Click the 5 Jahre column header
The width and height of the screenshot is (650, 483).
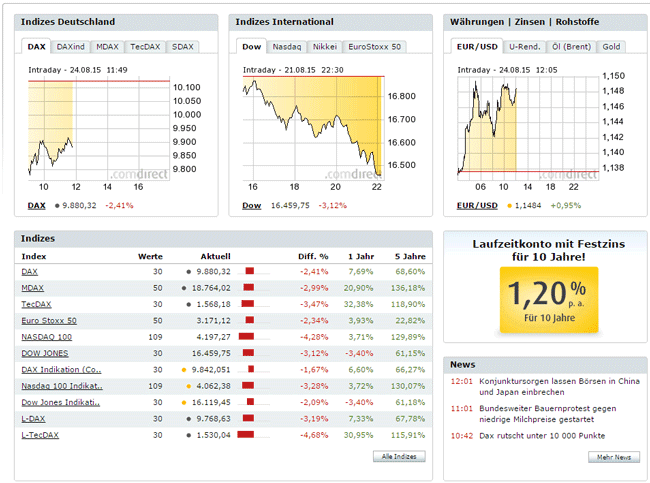pos(410,256)
